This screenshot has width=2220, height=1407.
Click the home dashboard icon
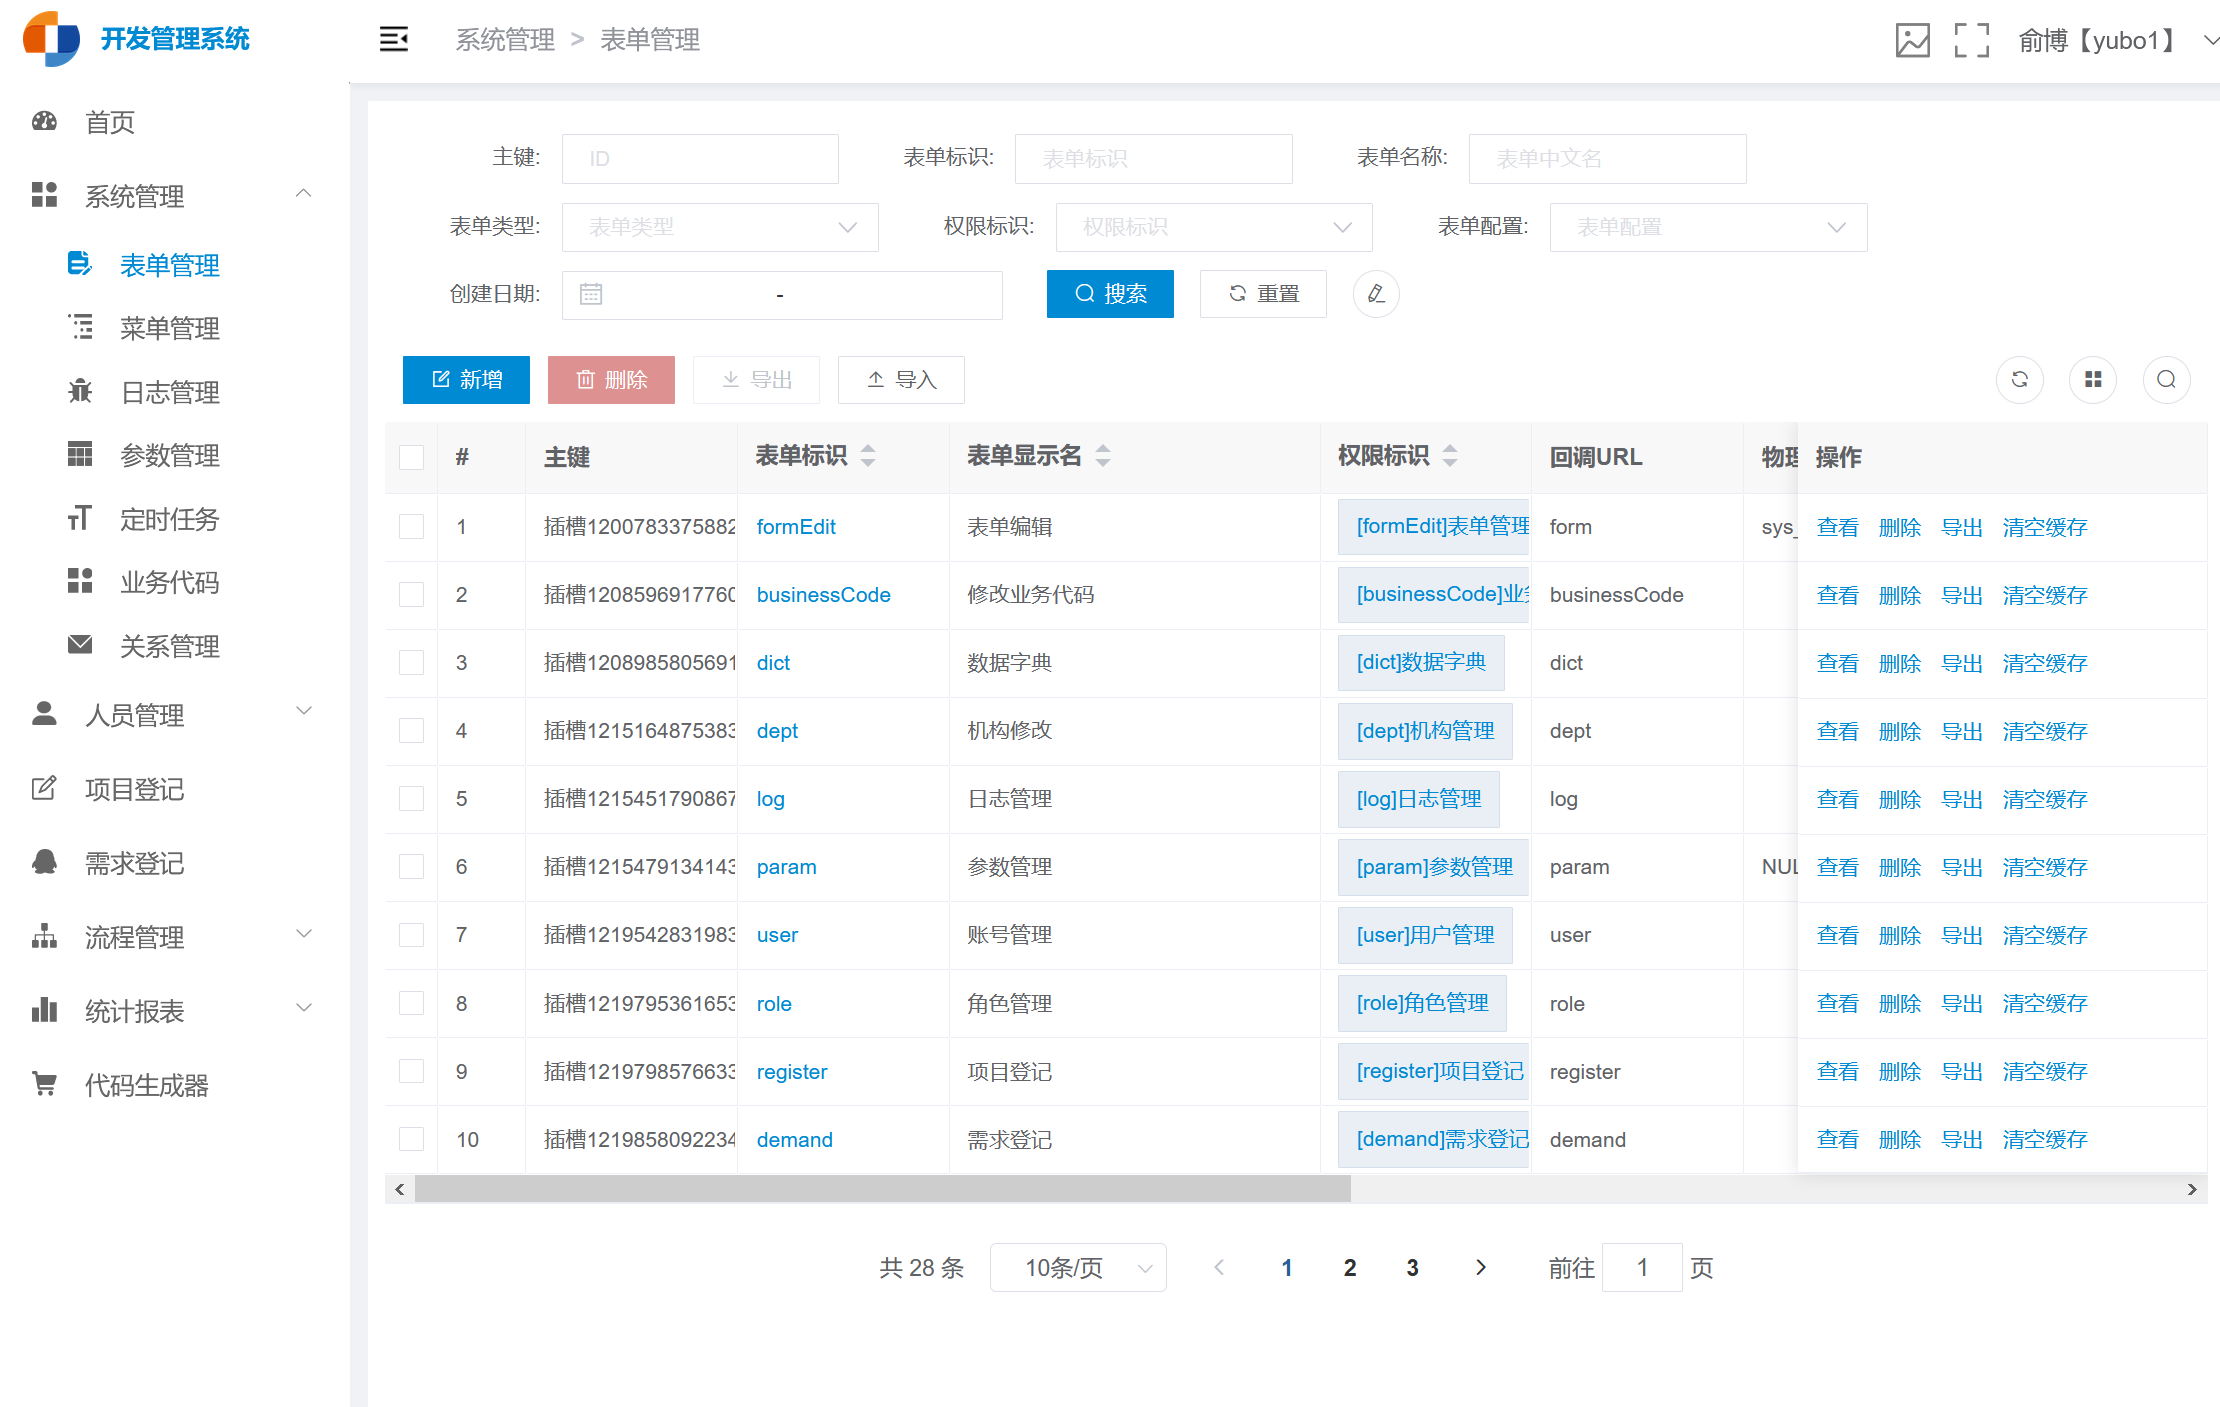(45, 121)
